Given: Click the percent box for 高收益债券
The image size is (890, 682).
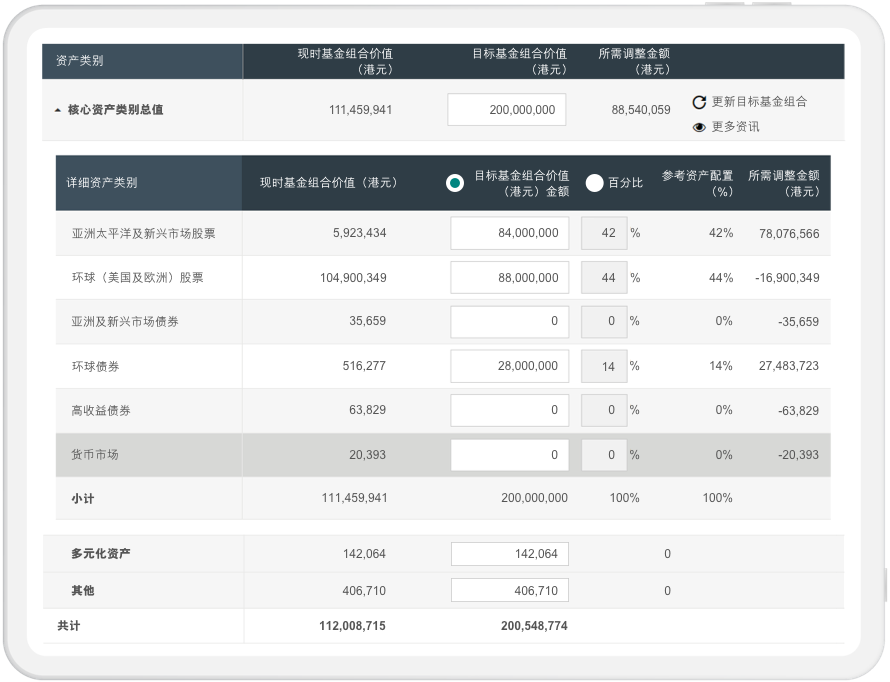Looking at the screenshot, I should pyautogui.click(x=604, y=410).
